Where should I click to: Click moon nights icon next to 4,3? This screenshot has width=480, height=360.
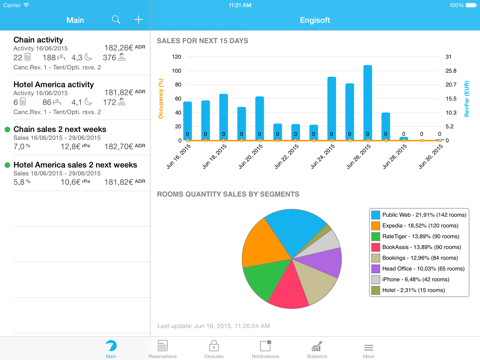click(x=88, y=57)
